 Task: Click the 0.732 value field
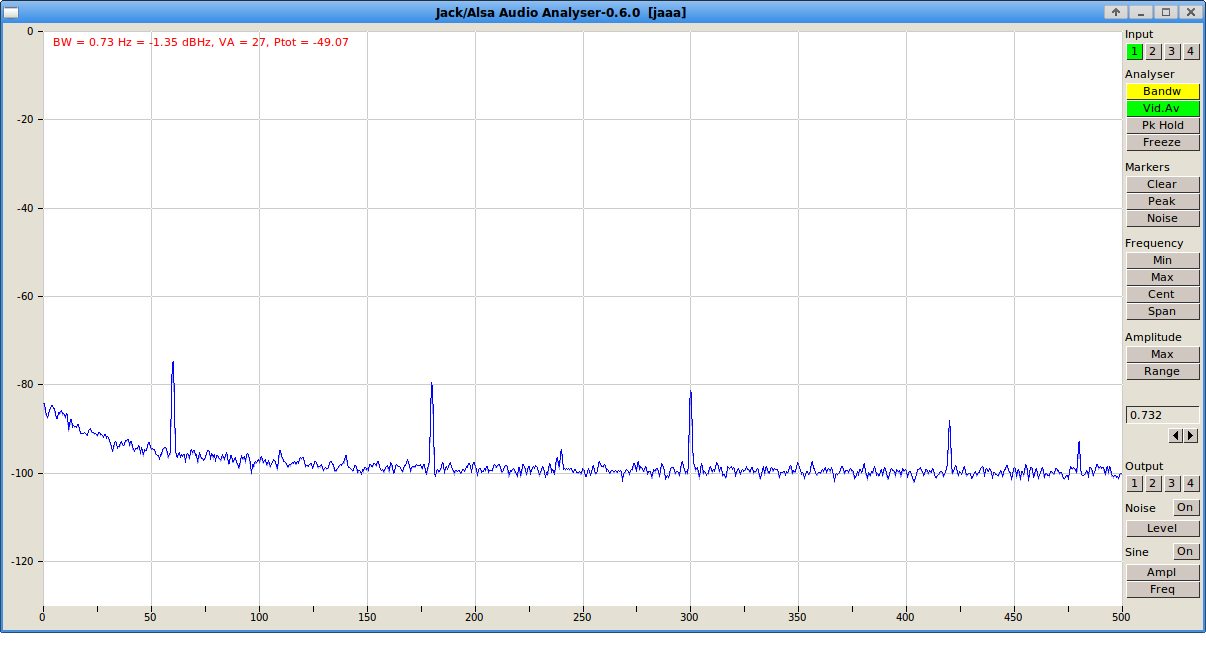[x=1163, y=415]
